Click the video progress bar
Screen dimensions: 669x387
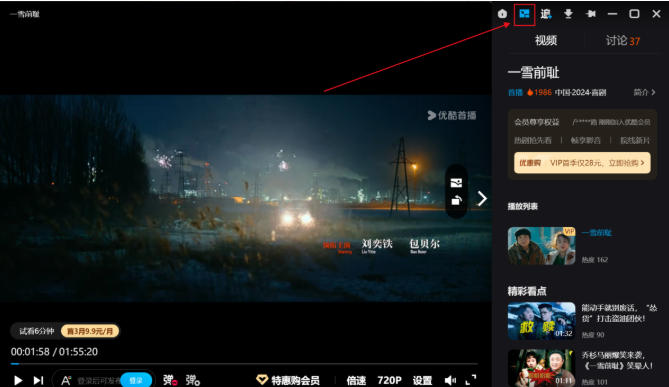tap(244, 364)
